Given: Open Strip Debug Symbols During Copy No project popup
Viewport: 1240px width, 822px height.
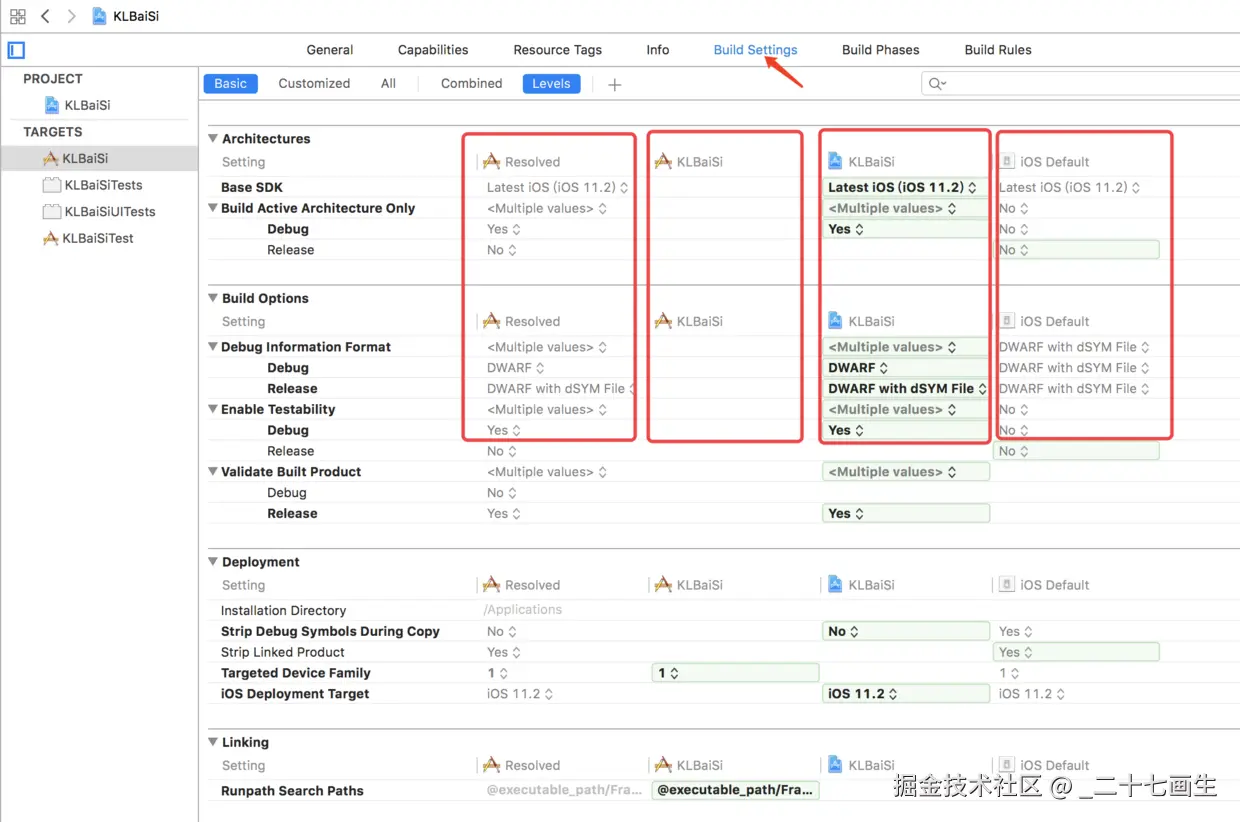Looking at the screenshot, I should [905, 632].
